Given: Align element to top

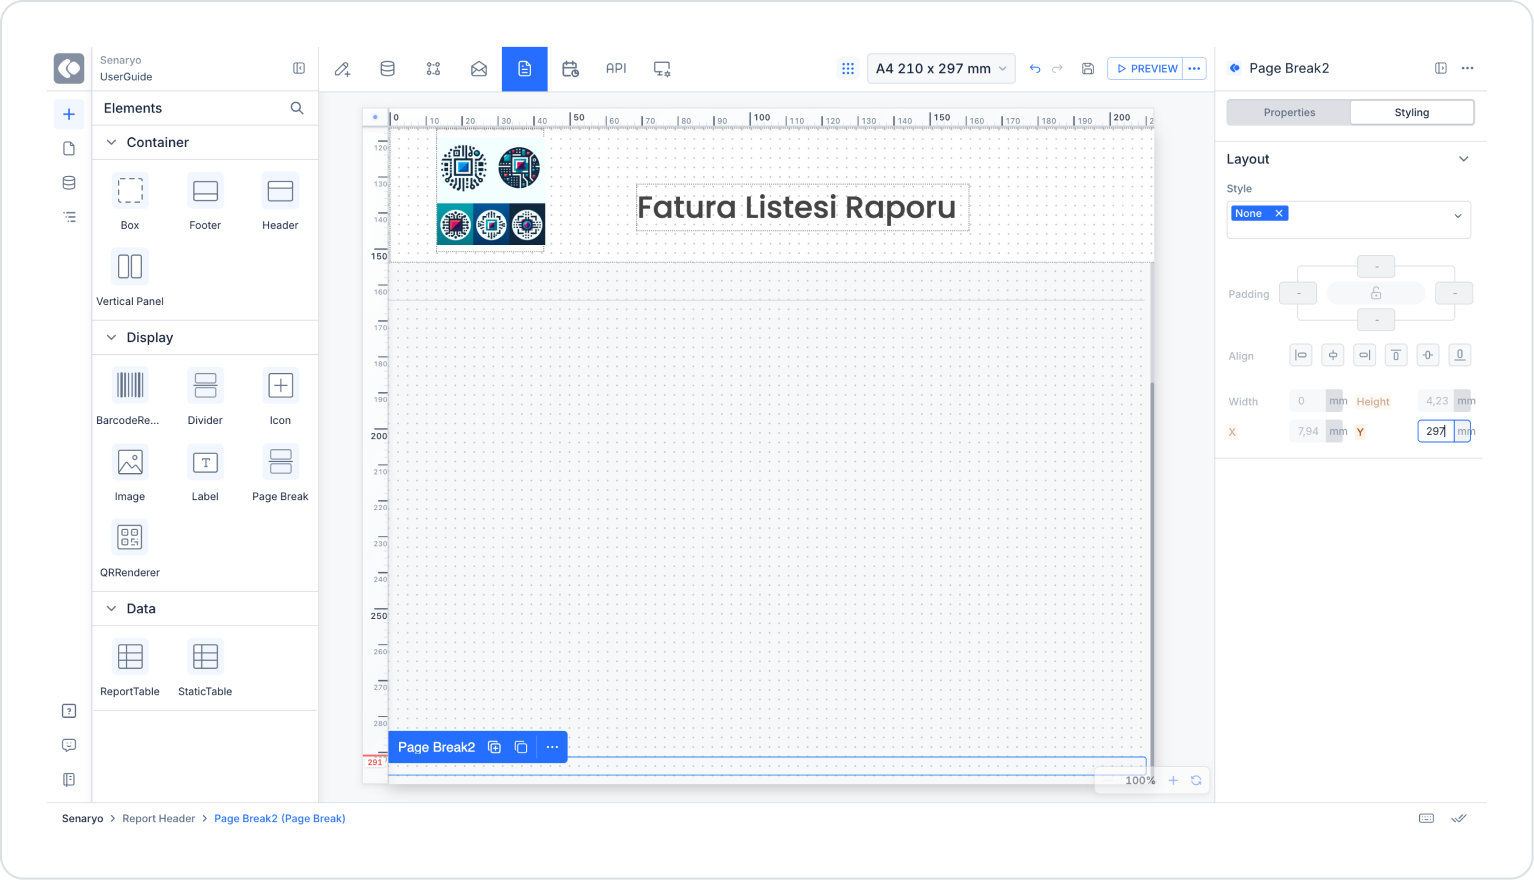Looking at the screenshot, I should coord(1396,355).
